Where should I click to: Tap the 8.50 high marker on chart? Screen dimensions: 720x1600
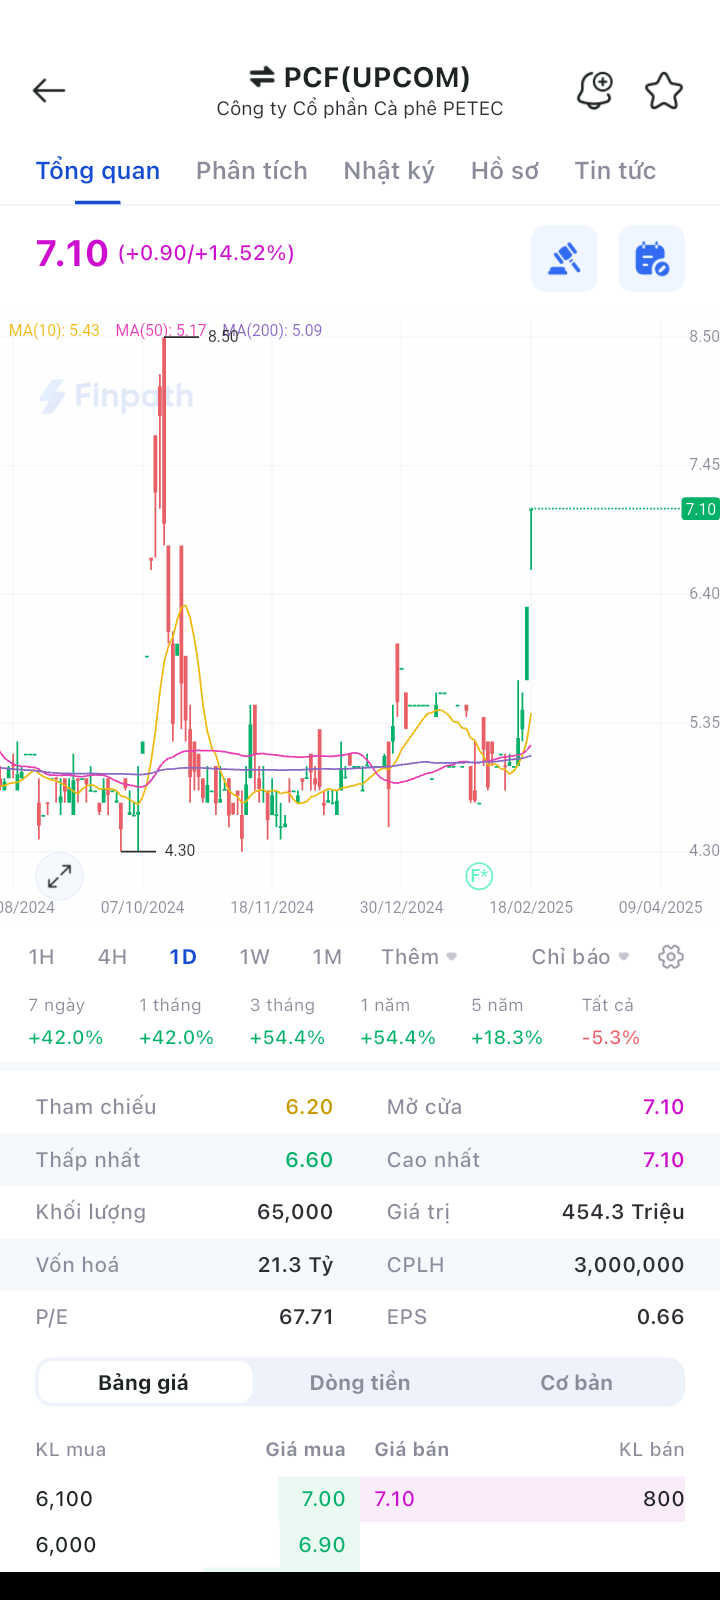click(x=223, y=337)
